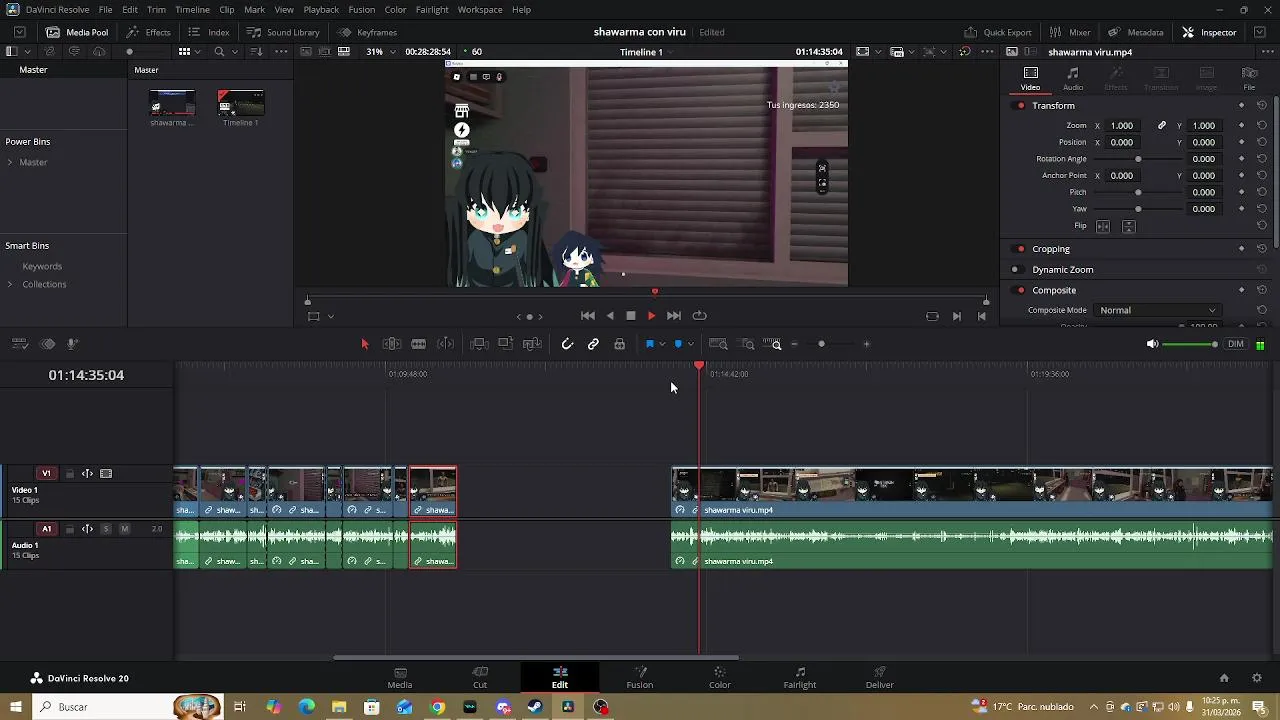Play the timeline in reverse
The height and width of the screenshot is (720, 1280).
click(610, 316)
